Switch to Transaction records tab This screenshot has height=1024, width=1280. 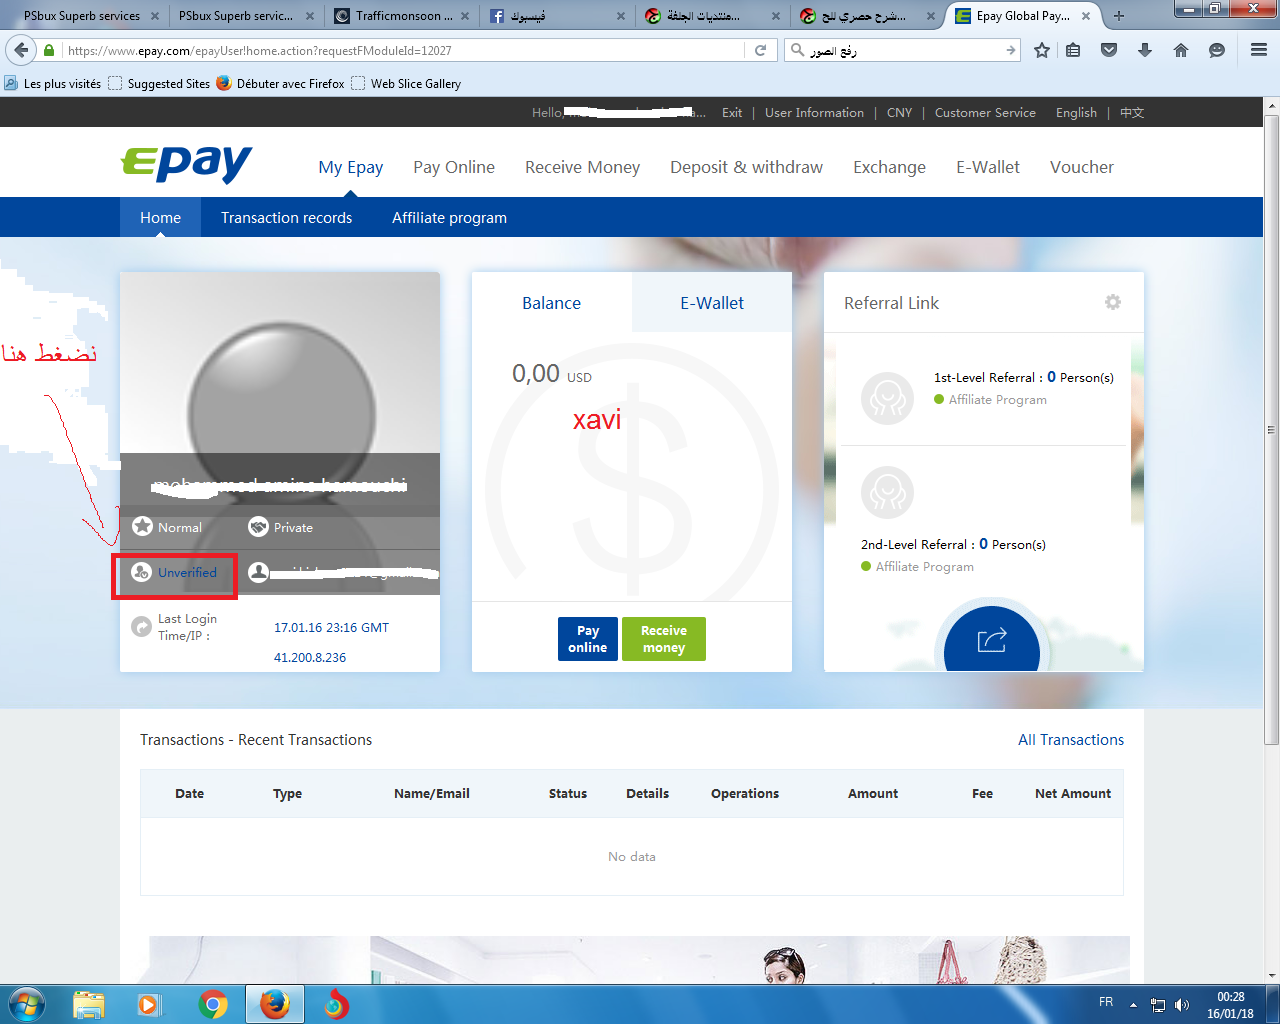pos(286,217)
